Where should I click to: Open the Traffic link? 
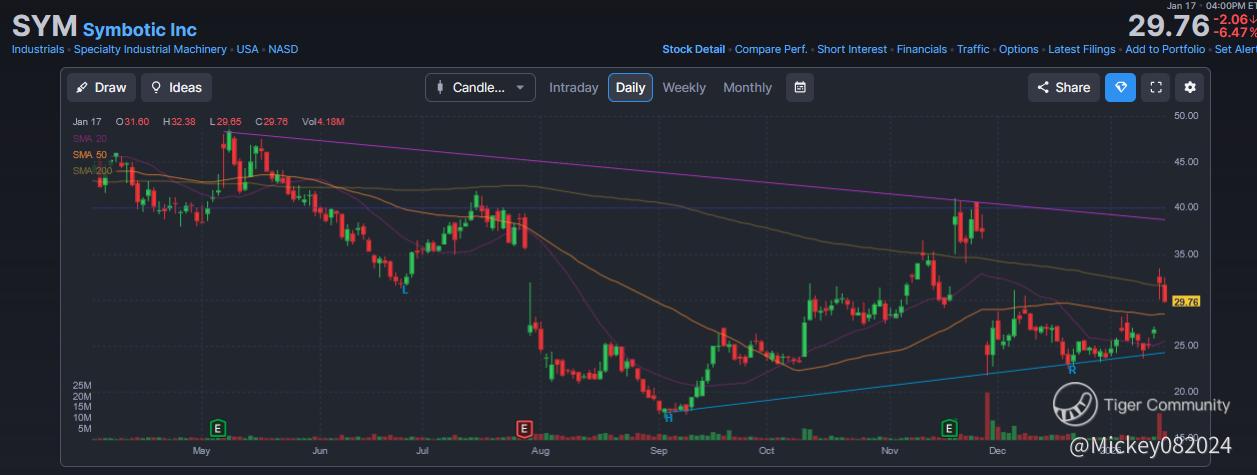973,49
